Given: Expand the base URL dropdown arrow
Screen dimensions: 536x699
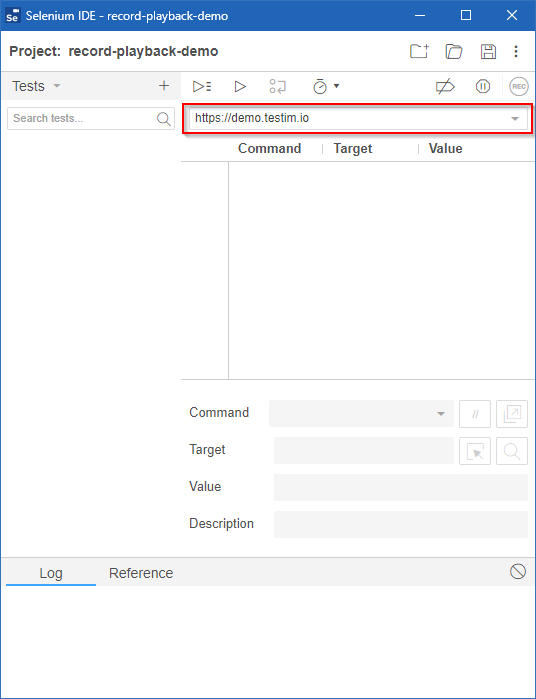Looking at the screenshot, I should click(515, 119).
